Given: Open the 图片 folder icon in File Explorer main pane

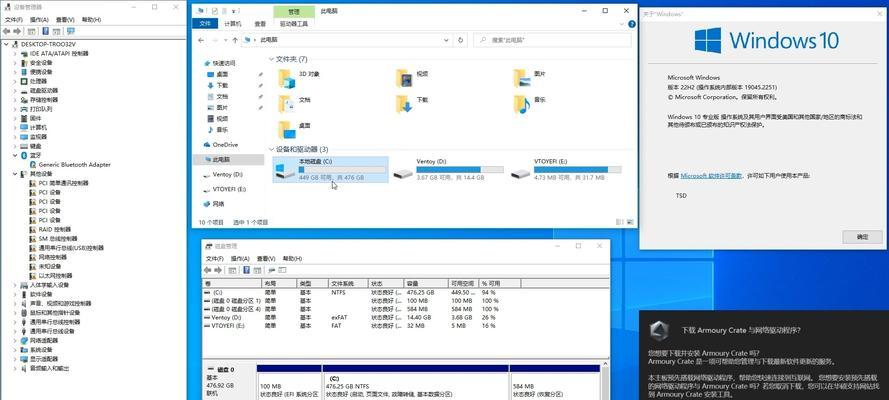Looking at the screenshot, I should (x=522, y=79).
